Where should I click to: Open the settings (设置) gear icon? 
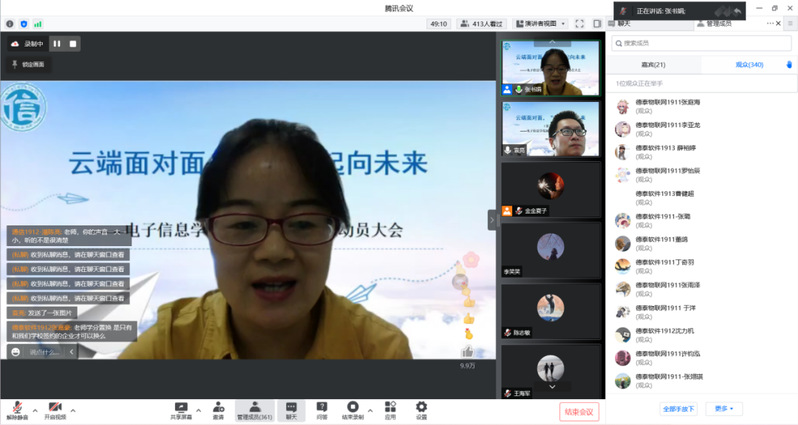pos(421,409)
